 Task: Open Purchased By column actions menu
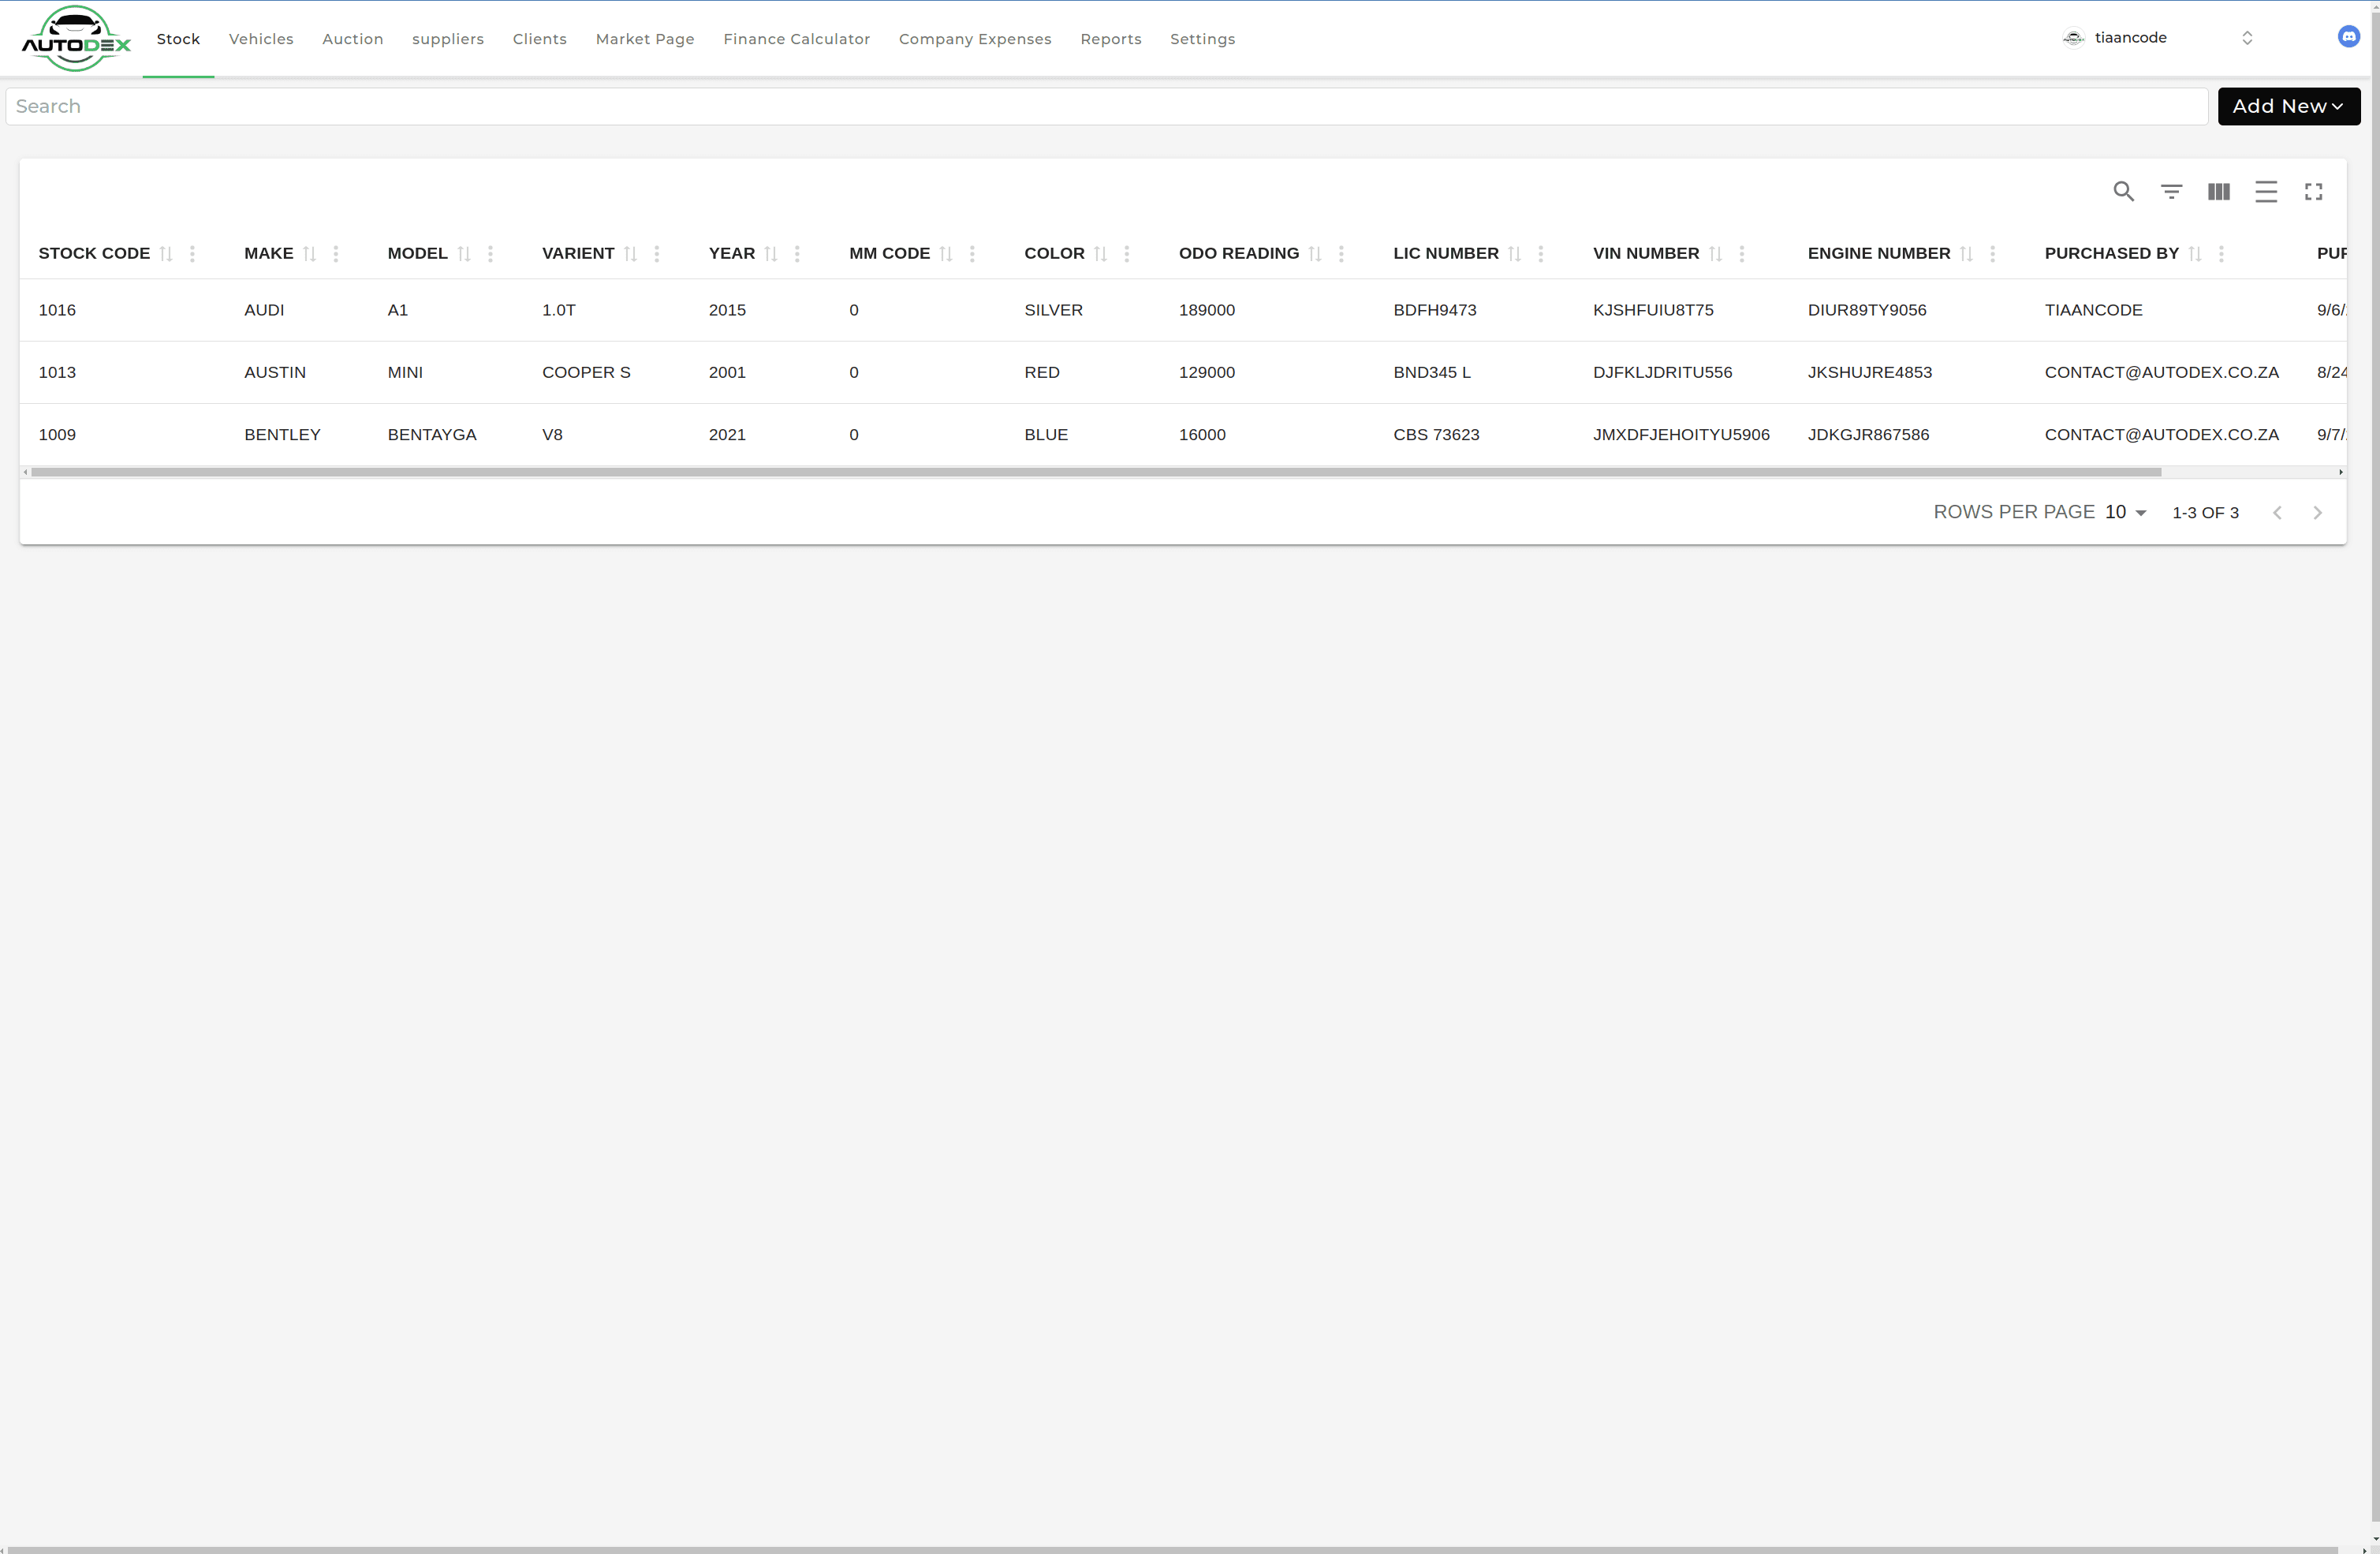(2221, 254)
